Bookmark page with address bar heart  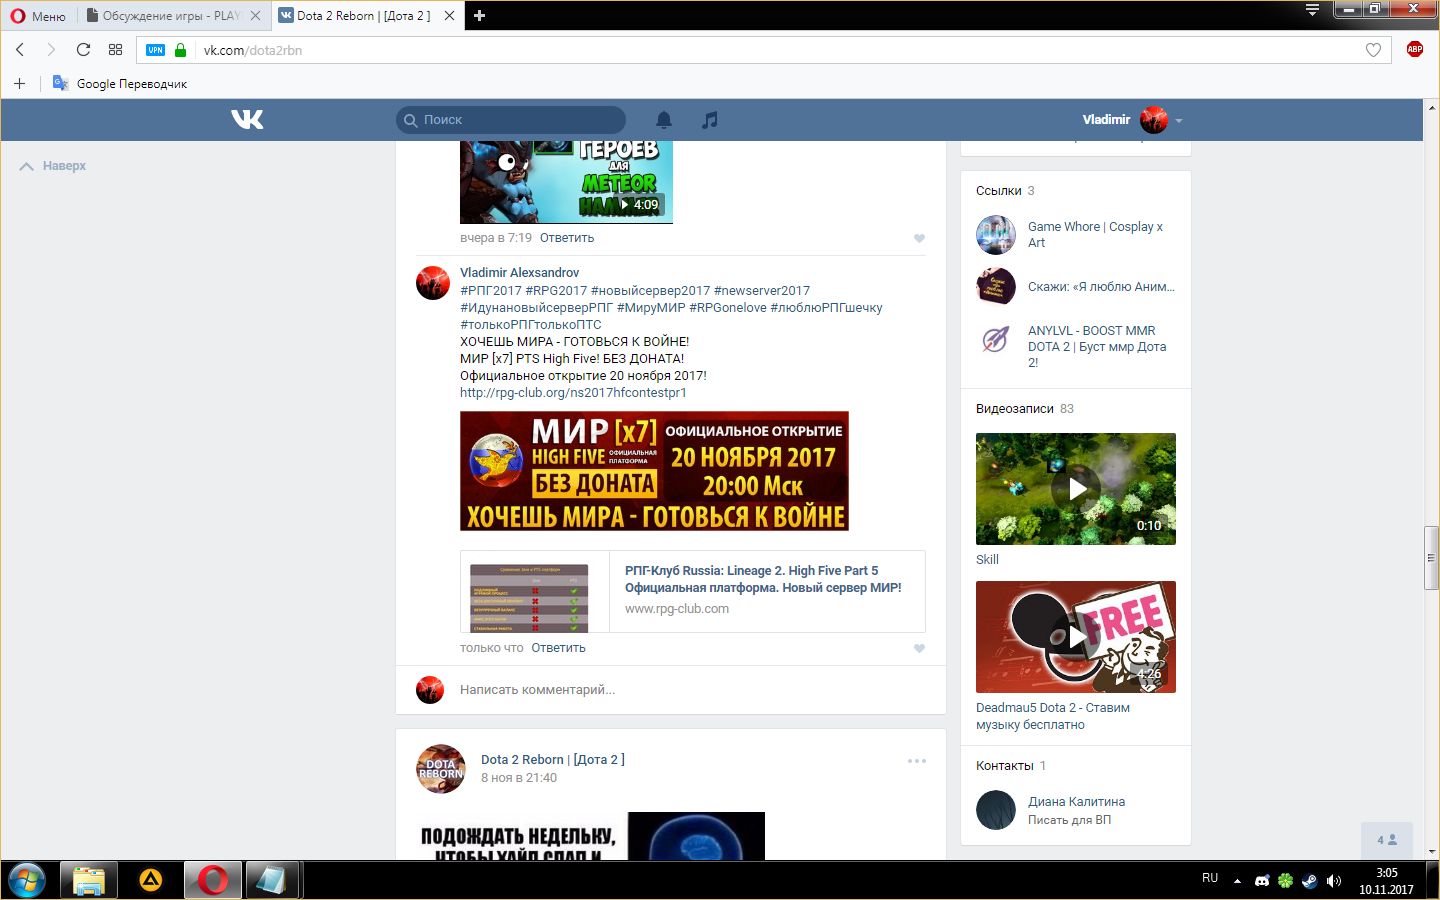(1373, 50)
